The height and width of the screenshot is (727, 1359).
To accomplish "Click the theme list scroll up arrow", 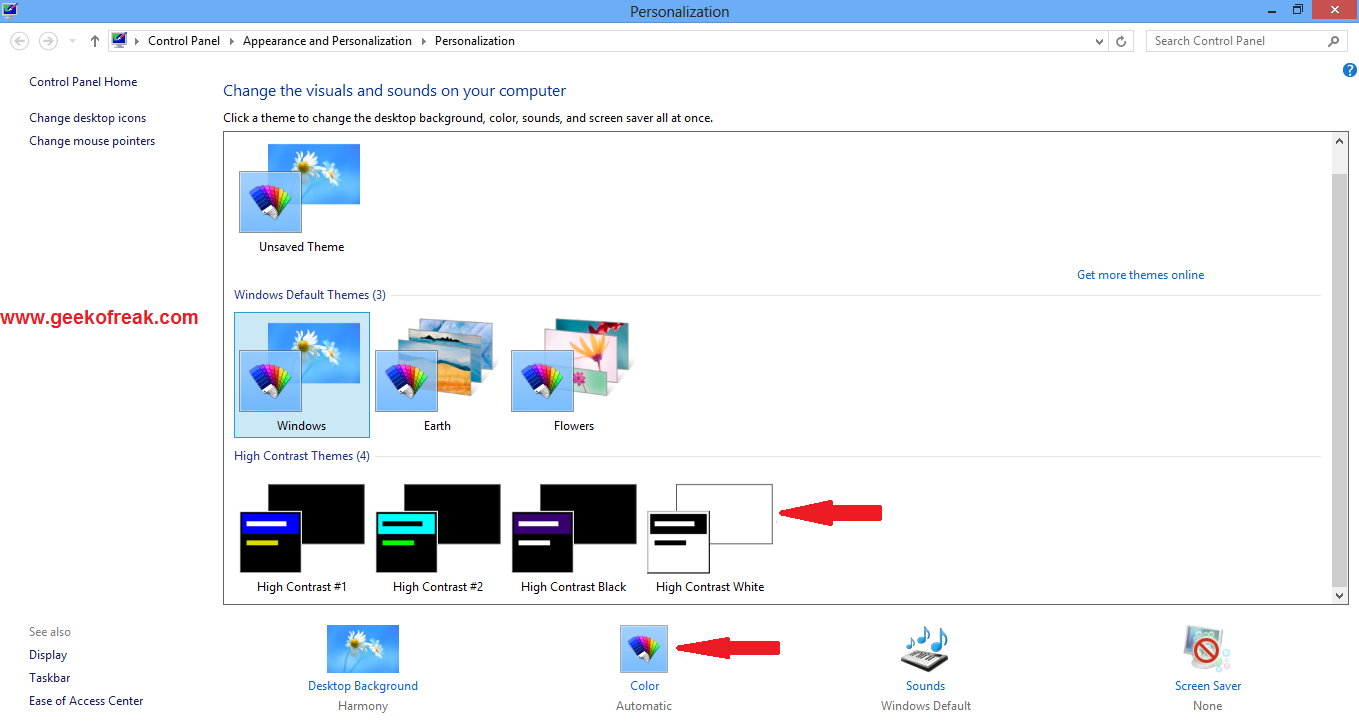I will pyautogui.click(x=1341, y=142).
